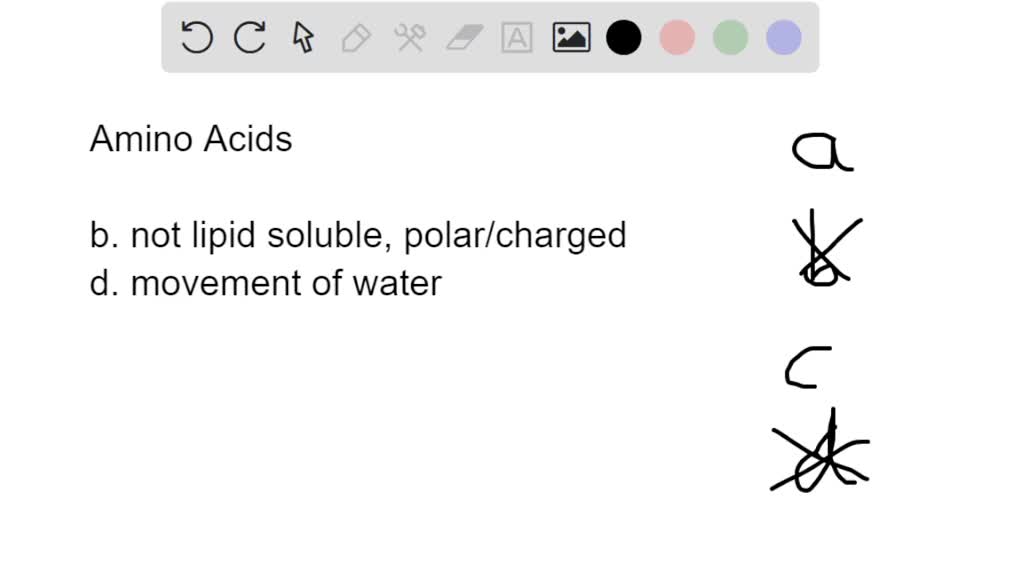1024x576 pixels.
Task: Click the Amino Acids heading text
Action: pyautogui.click(x=190, y=139)
